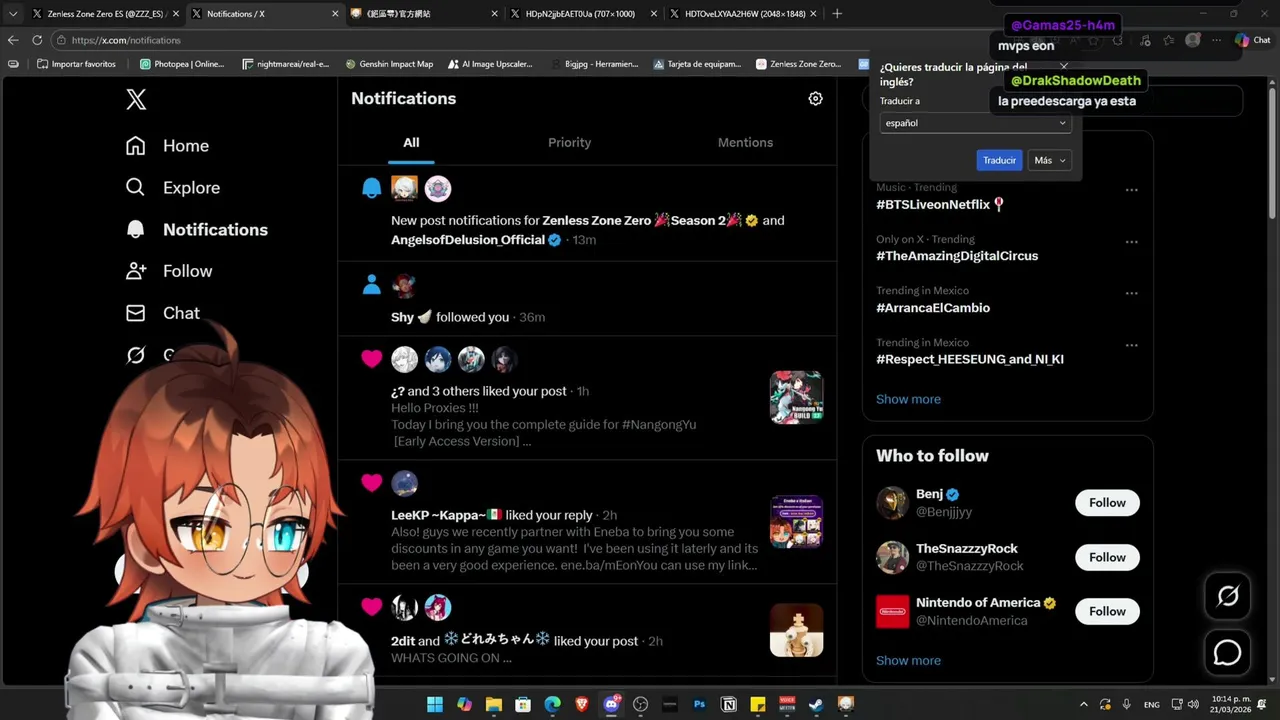Open the translation language dropdown showing español

(x=975, y=123)
